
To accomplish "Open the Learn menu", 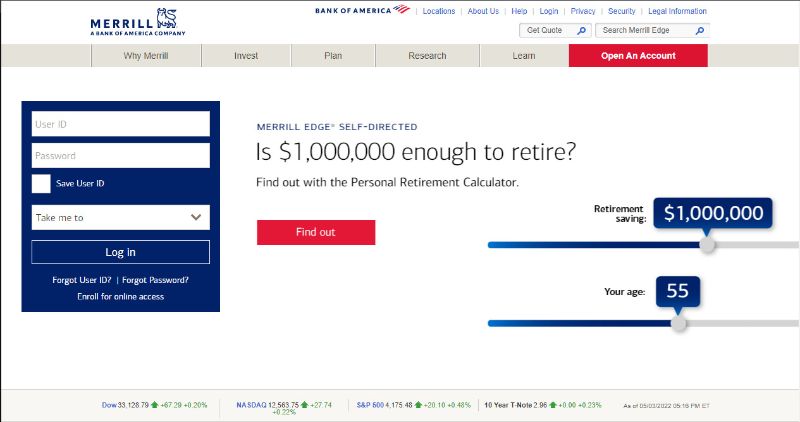I will tap(524, 56).
